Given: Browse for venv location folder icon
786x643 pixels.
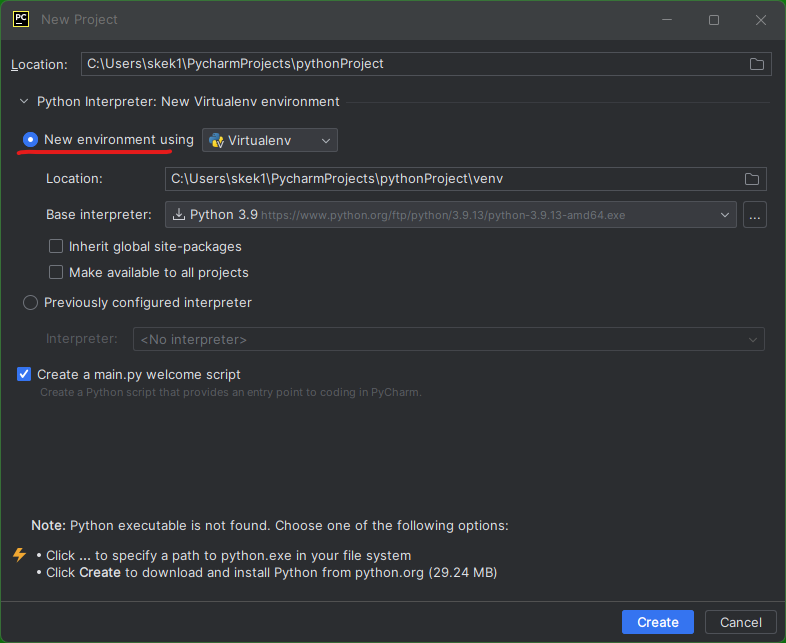Looking at the screenshot, I should 751,179.
